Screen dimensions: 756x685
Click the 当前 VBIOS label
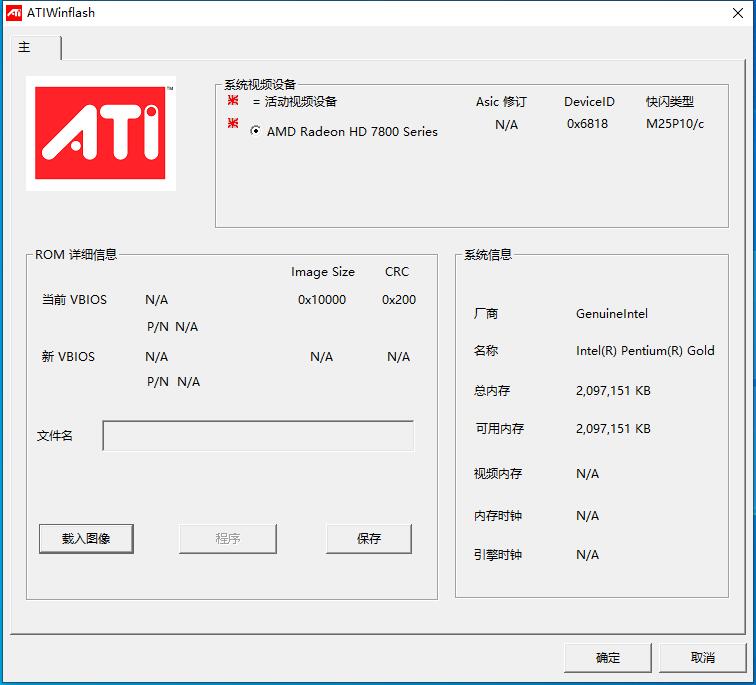[x=74, y=300]
